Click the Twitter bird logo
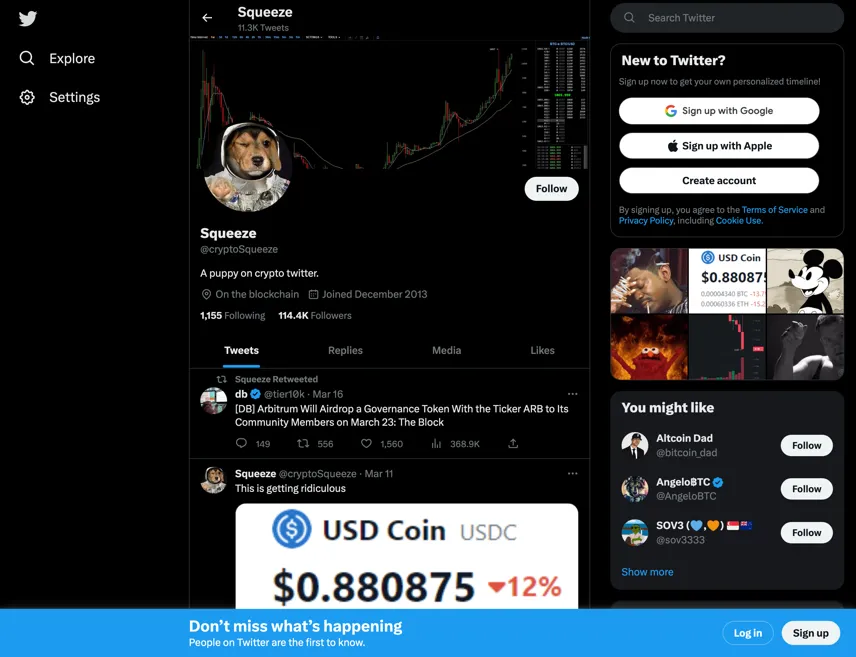The height and width of the screenshot is (657, 856). click(28, 18)
